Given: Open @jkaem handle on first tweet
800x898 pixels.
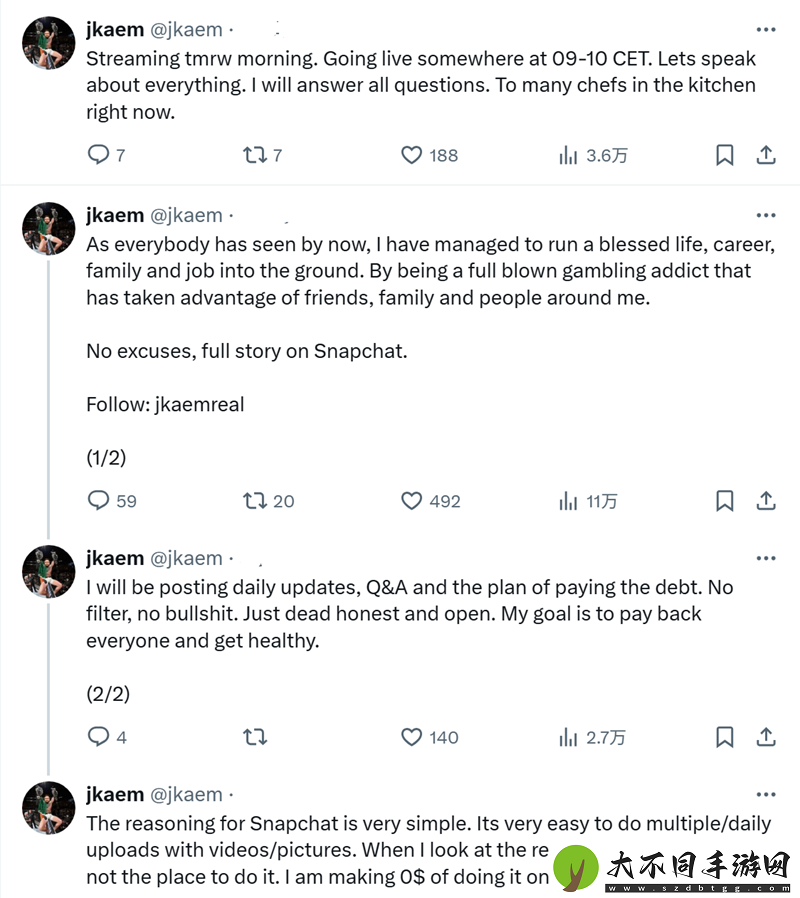Looking at the screenshot, I should (x=186, y=30).
